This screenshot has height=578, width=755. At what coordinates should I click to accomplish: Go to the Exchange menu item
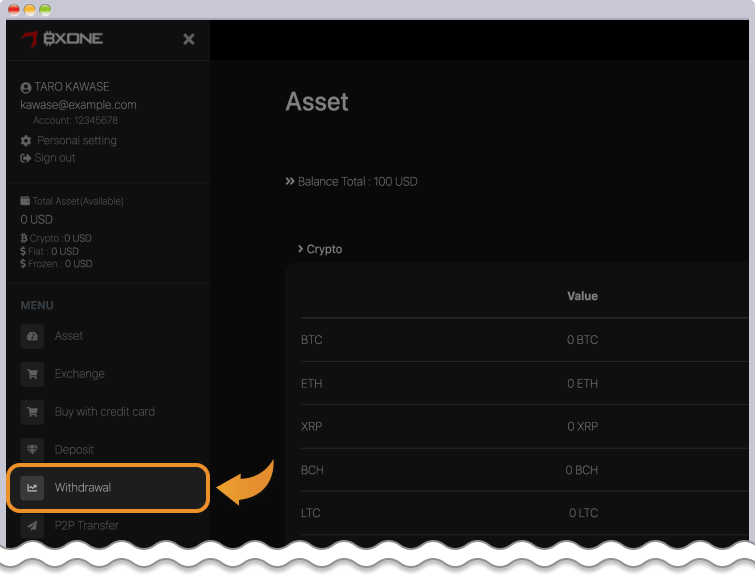coord(79,374)
